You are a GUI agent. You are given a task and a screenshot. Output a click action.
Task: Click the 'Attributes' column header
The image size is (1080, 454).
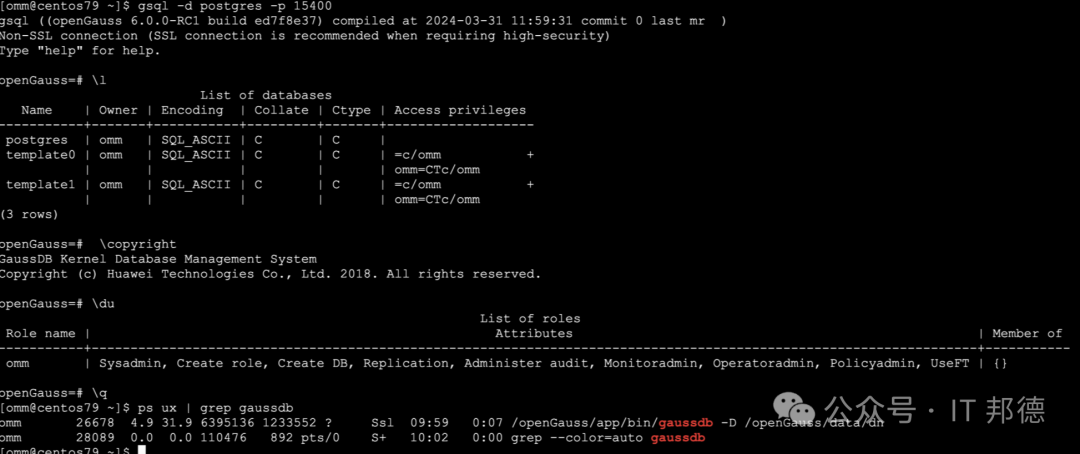point(534,333)
